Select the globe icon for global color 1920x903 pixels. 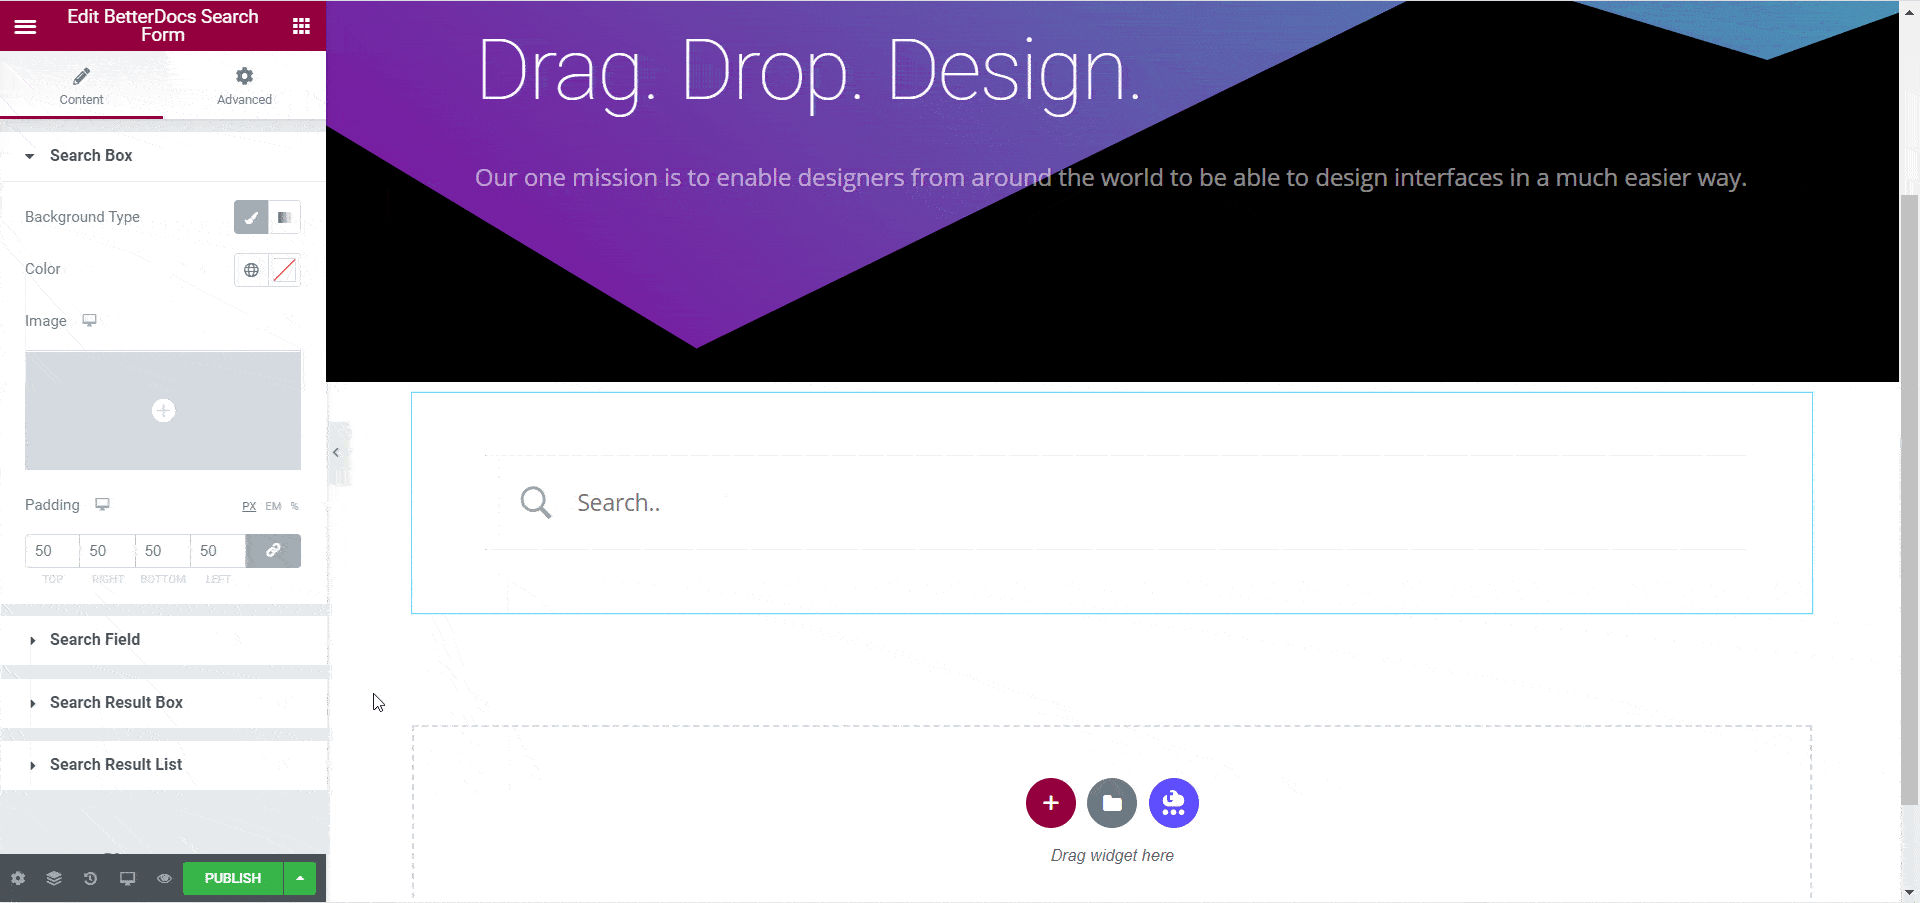(x=250, y=269)
